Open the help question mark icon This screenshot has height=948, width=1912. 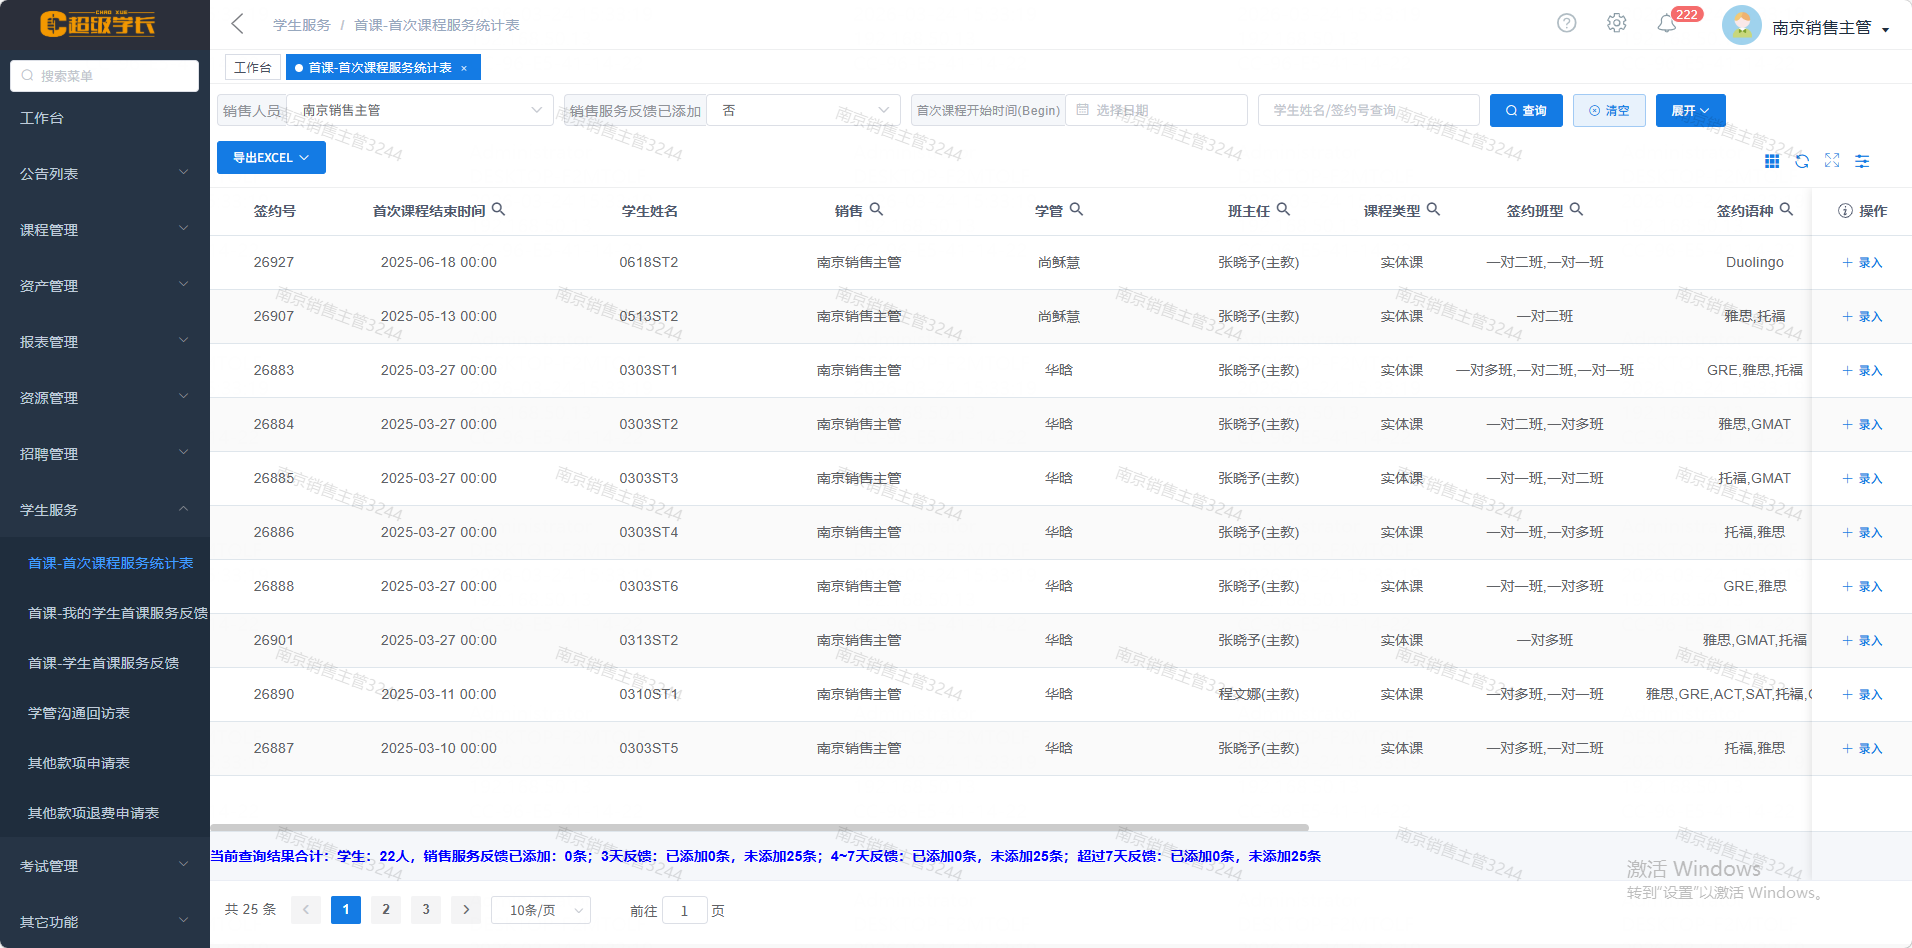[x=1566, y=23]
